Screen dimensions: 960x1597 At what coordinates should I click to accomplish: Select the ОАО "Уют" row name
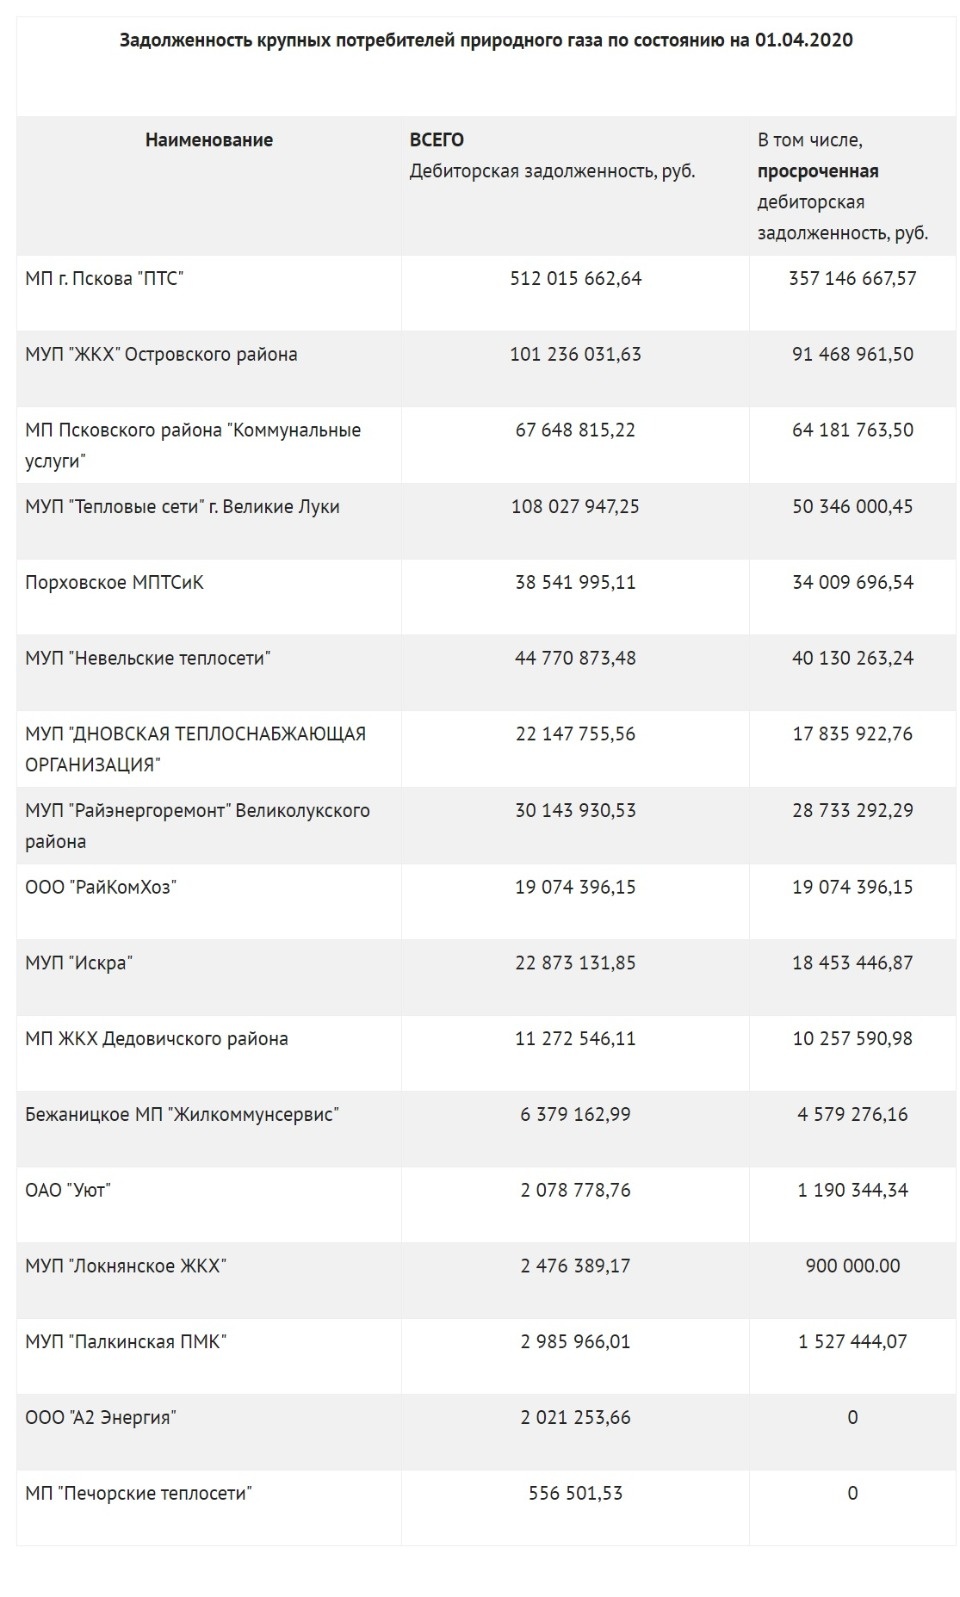68,1191
